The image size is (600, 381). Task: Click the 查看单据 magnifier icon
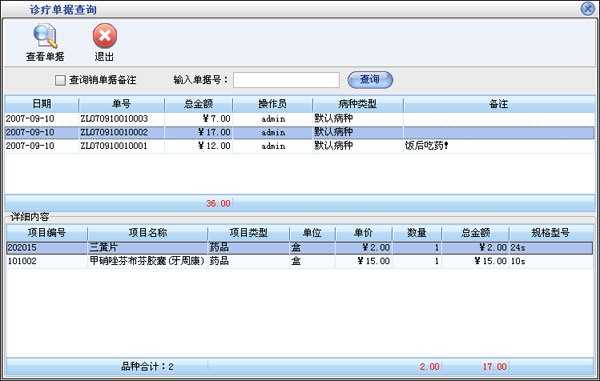point(45,36)
